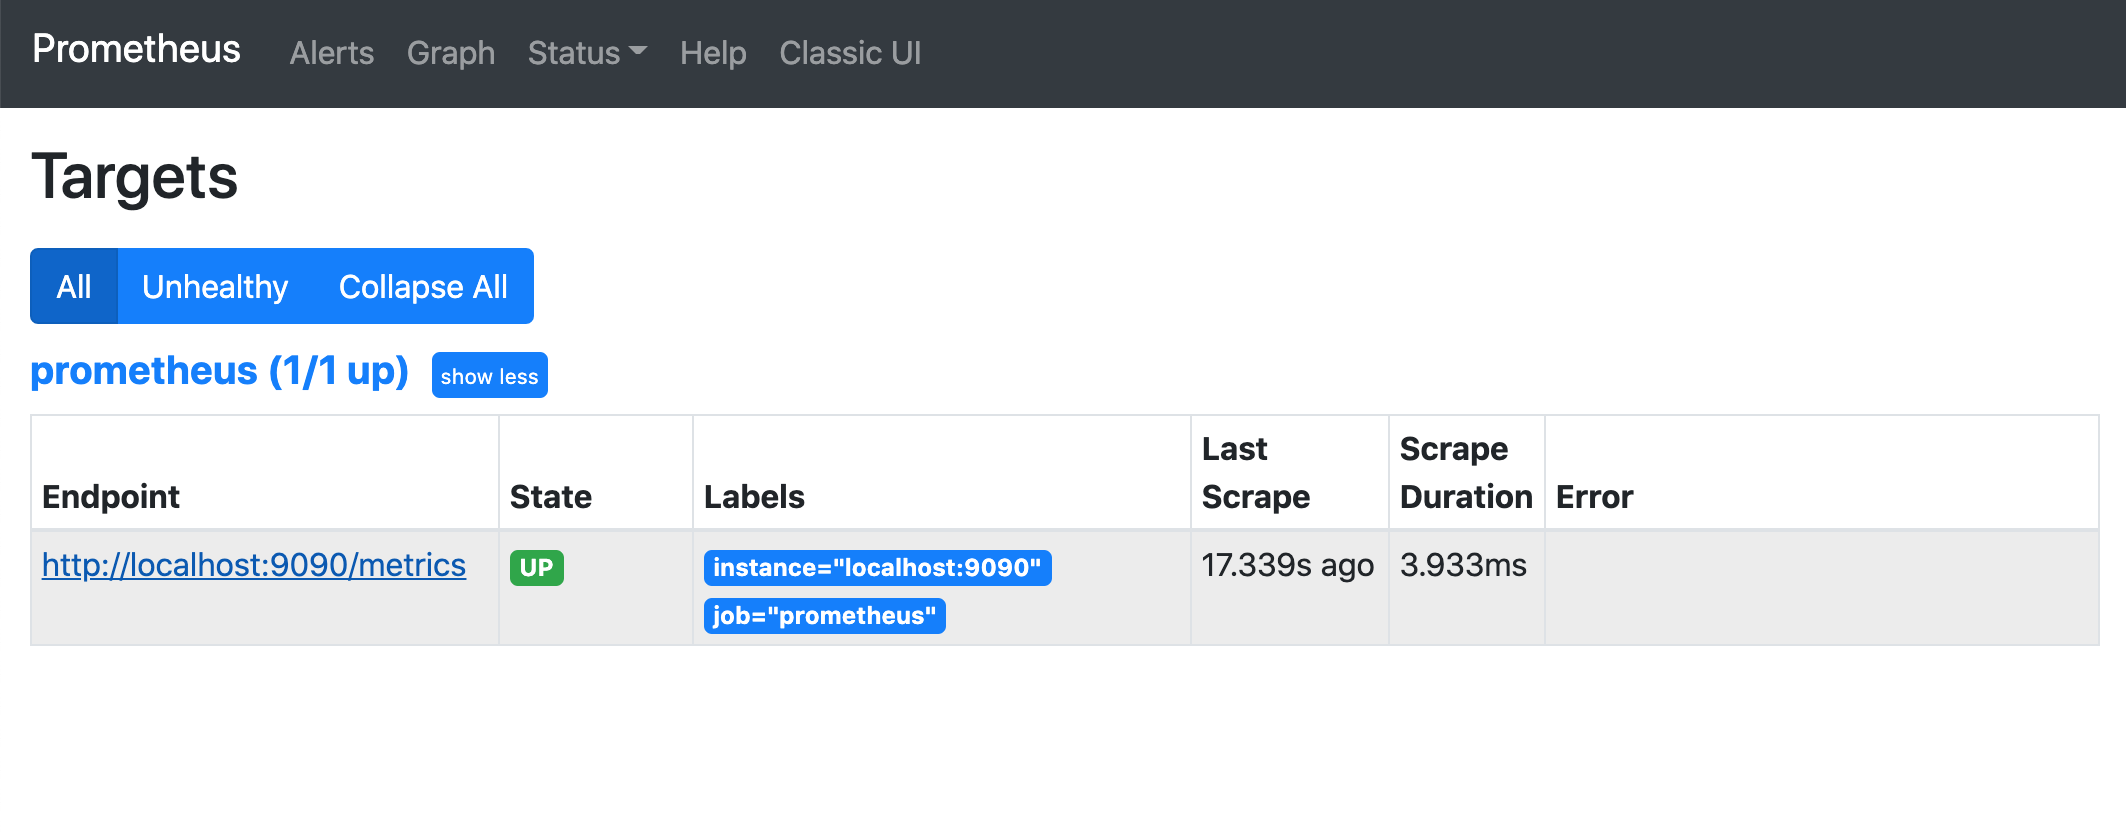Open the Help link
2126x834 pixels.
pyautogui.click(x=713, y=53)
